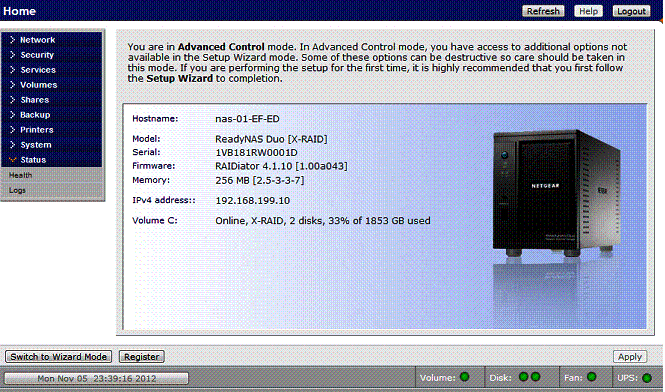Open the Printers section
Image resolution: width=665 pixels, height=392 pixels.
pyautogui.click(x=37, y=130)
